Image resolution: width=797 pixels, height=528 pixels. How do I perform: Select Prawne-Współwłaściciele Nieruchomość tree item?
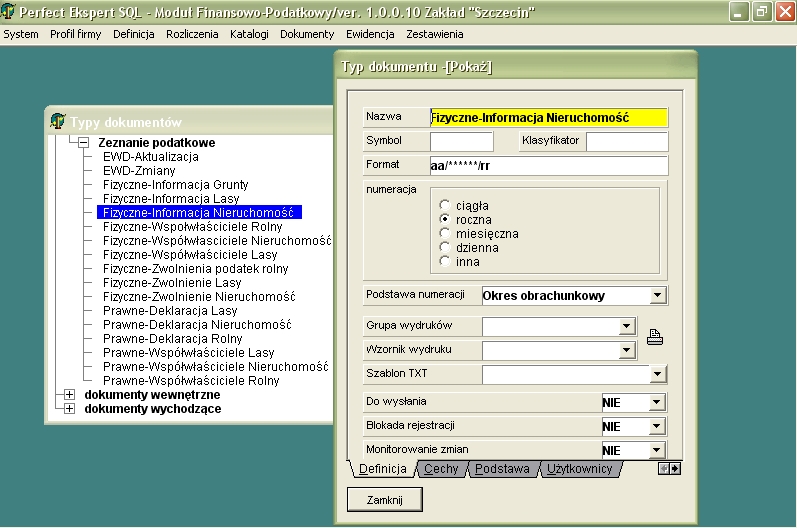click(x=216, y=366)
